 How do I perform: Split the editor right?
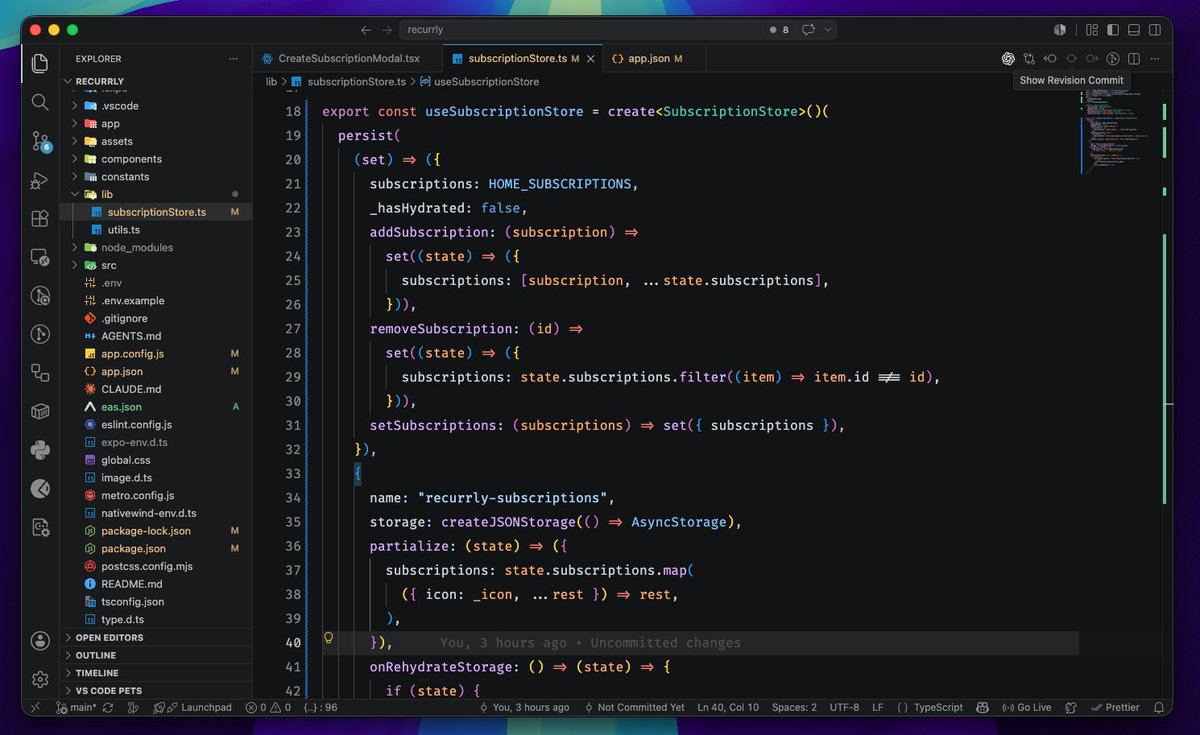(x=1134, y=59)
